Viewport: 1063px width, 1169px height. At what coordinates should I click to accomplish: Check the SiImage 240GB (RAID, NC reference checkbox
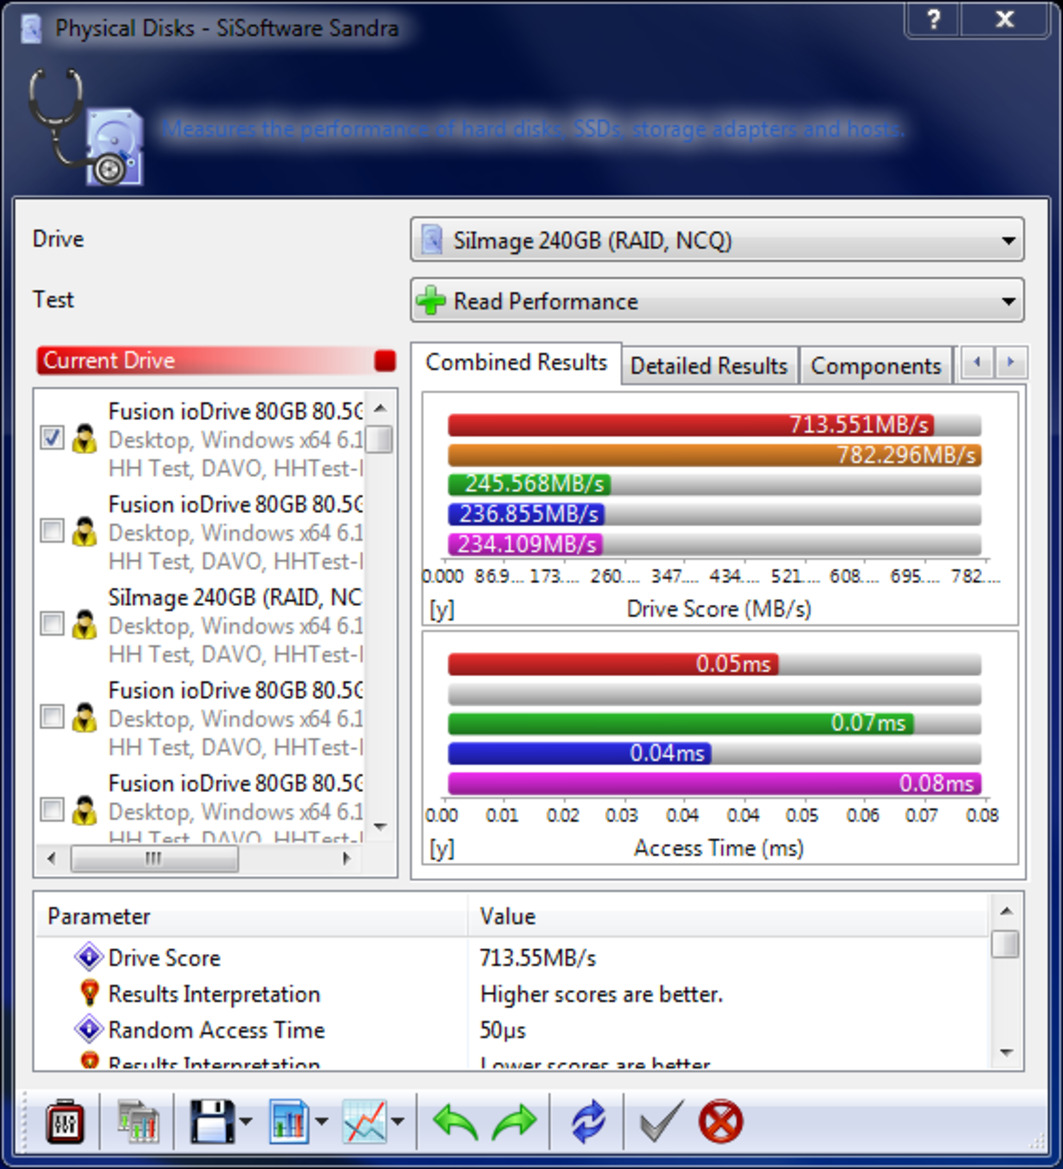[51, 623]
